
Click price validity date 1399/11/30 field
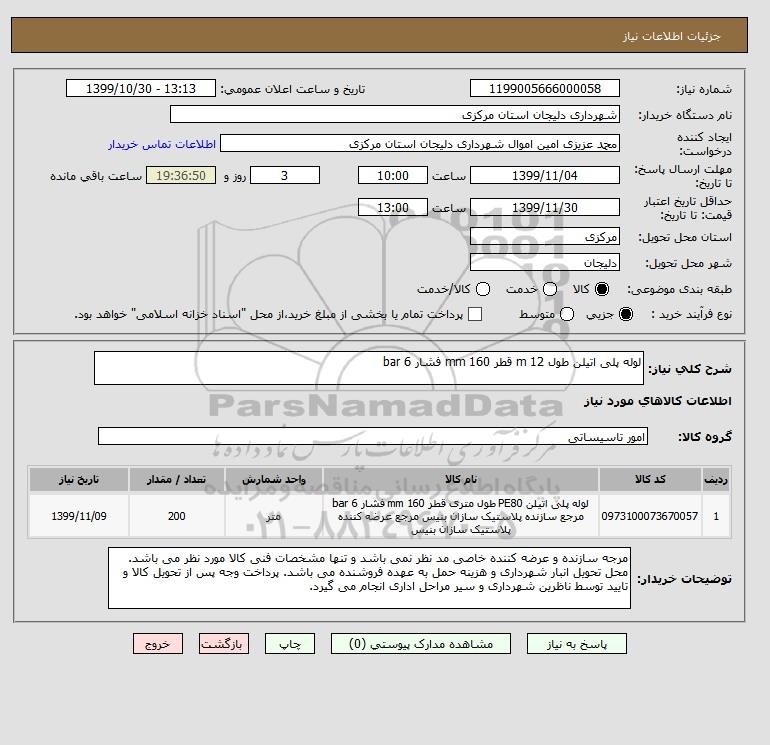(545, 207)
